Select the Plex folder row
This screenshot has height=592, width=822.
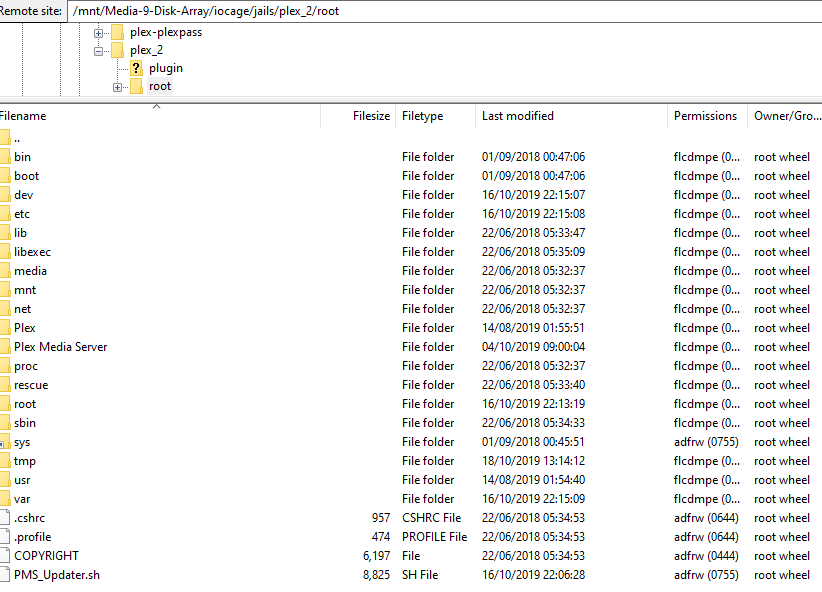tap(411, 328)
